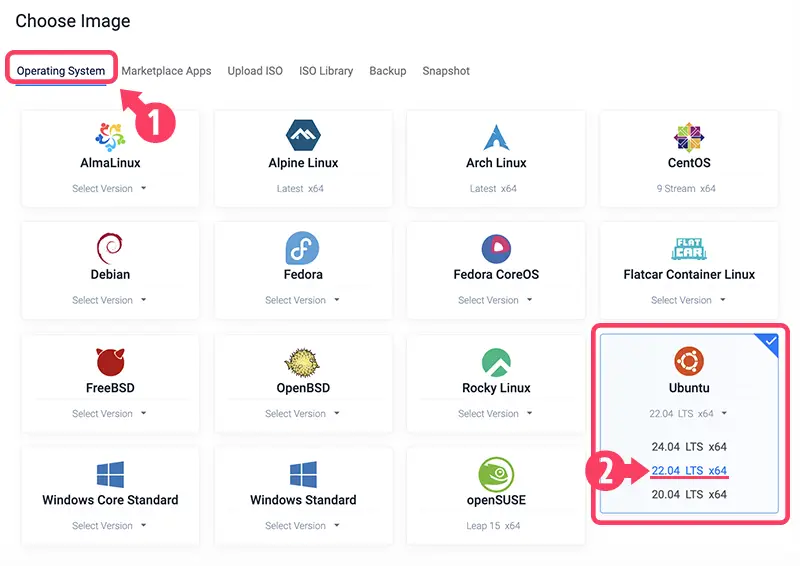
Task: Open AlmaLinux Select Version dropdown
Action: (x=109, y=188)
